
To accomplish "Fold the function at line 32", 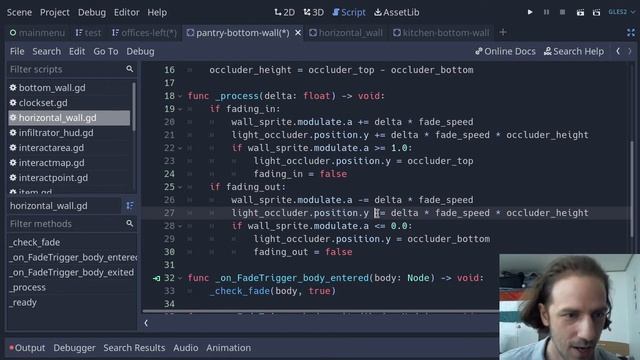I will click(180, 278).
